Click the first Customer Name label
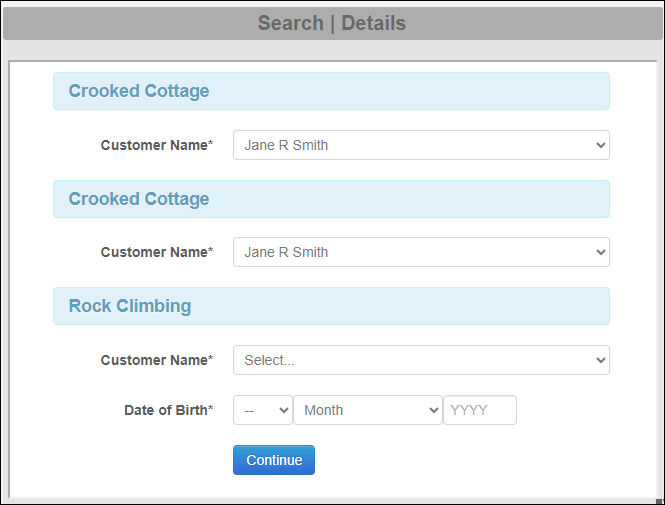Image resolution: width=665 pixels, height=505 pixels. (157, 145)
